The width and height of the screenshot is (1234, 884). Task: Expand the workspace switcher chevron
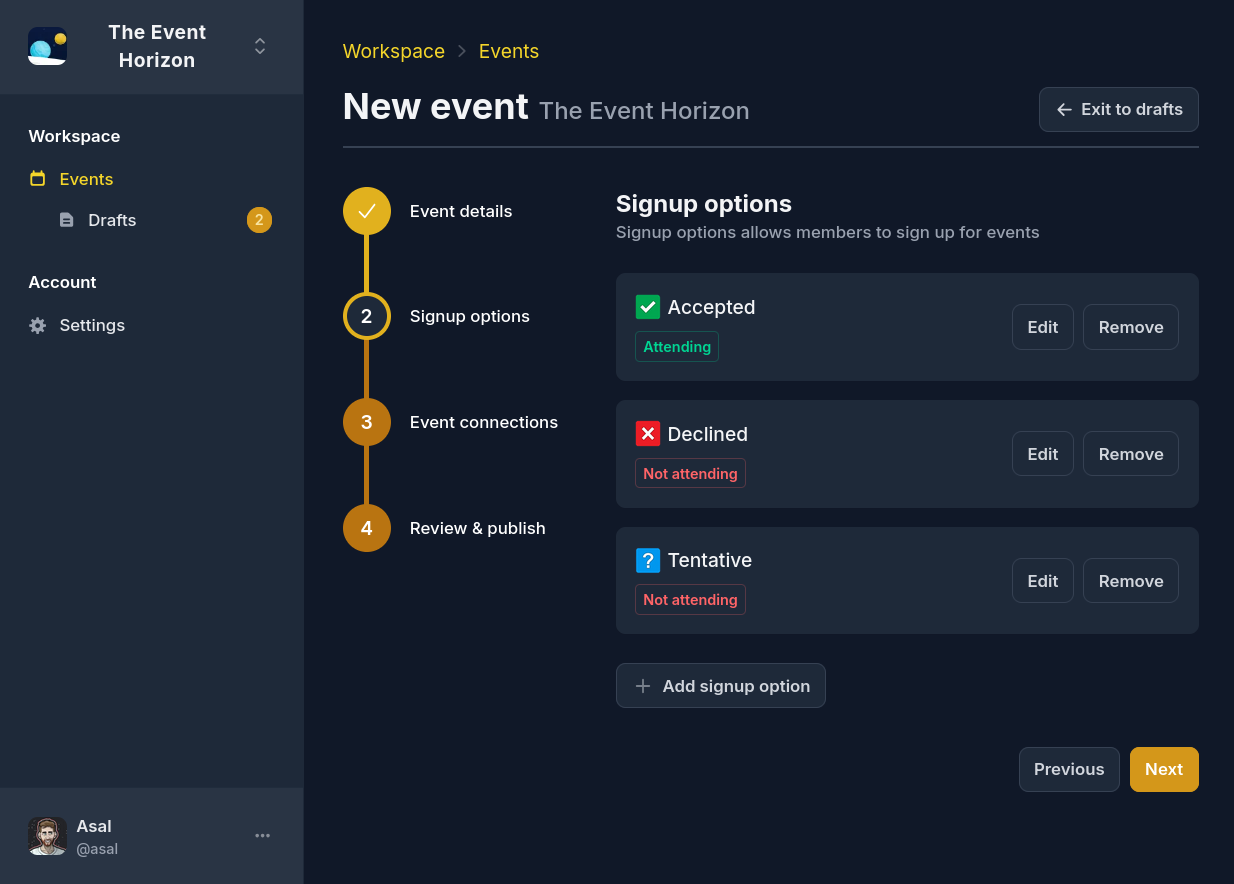point(259,46)
